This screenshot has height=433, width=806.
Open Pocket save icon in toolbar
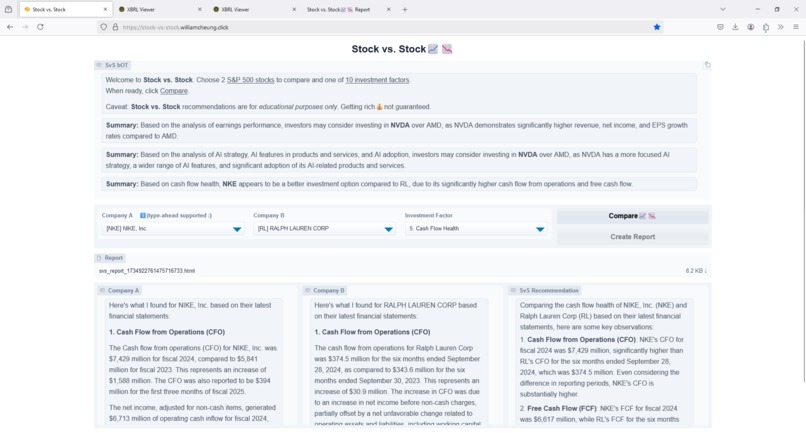click(x=720, y=27)
